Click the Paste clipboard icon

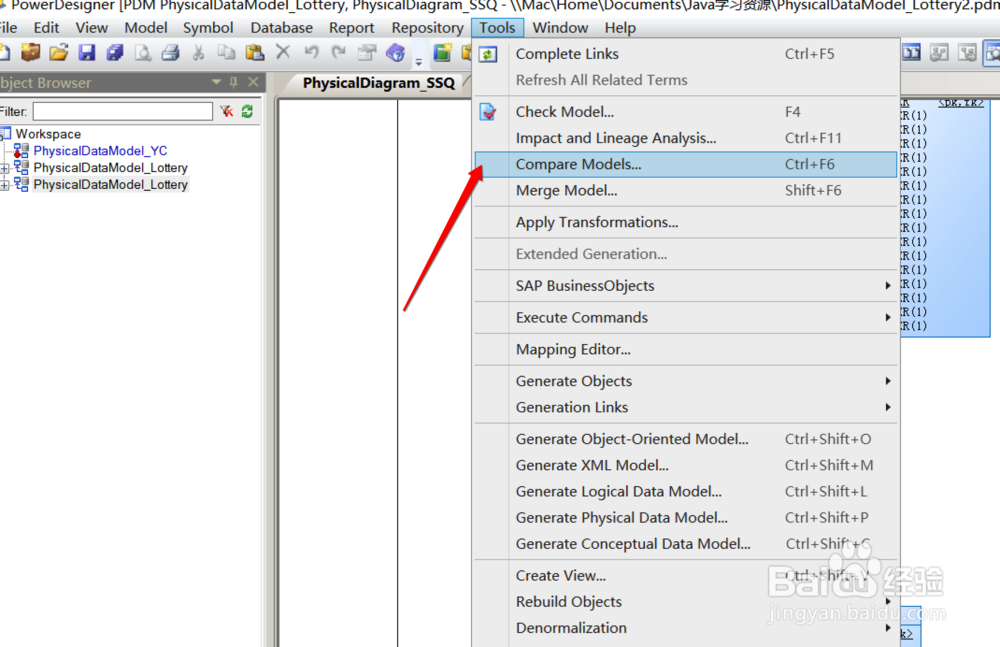254,52
